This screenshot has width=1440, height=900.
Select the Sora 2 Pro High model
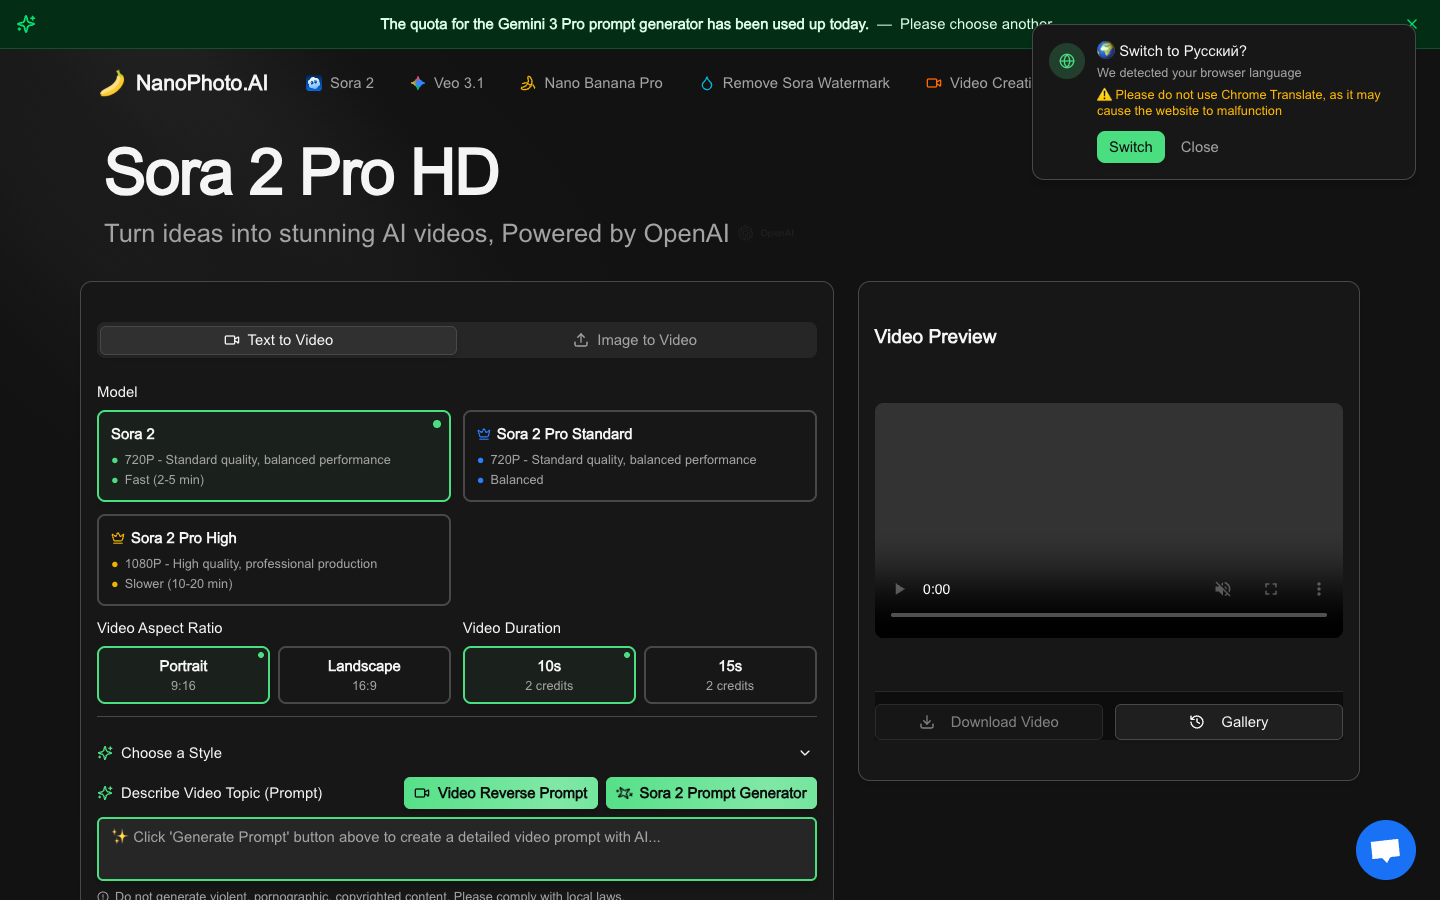(x=274, y=560)
